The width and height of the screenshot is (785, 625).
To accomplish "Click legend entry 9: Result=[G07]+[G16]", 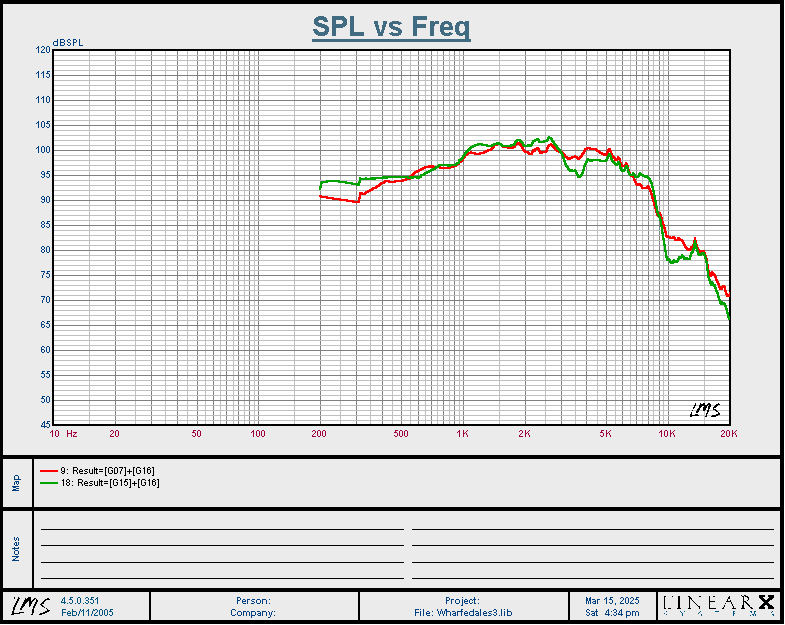I will [107, 470].
